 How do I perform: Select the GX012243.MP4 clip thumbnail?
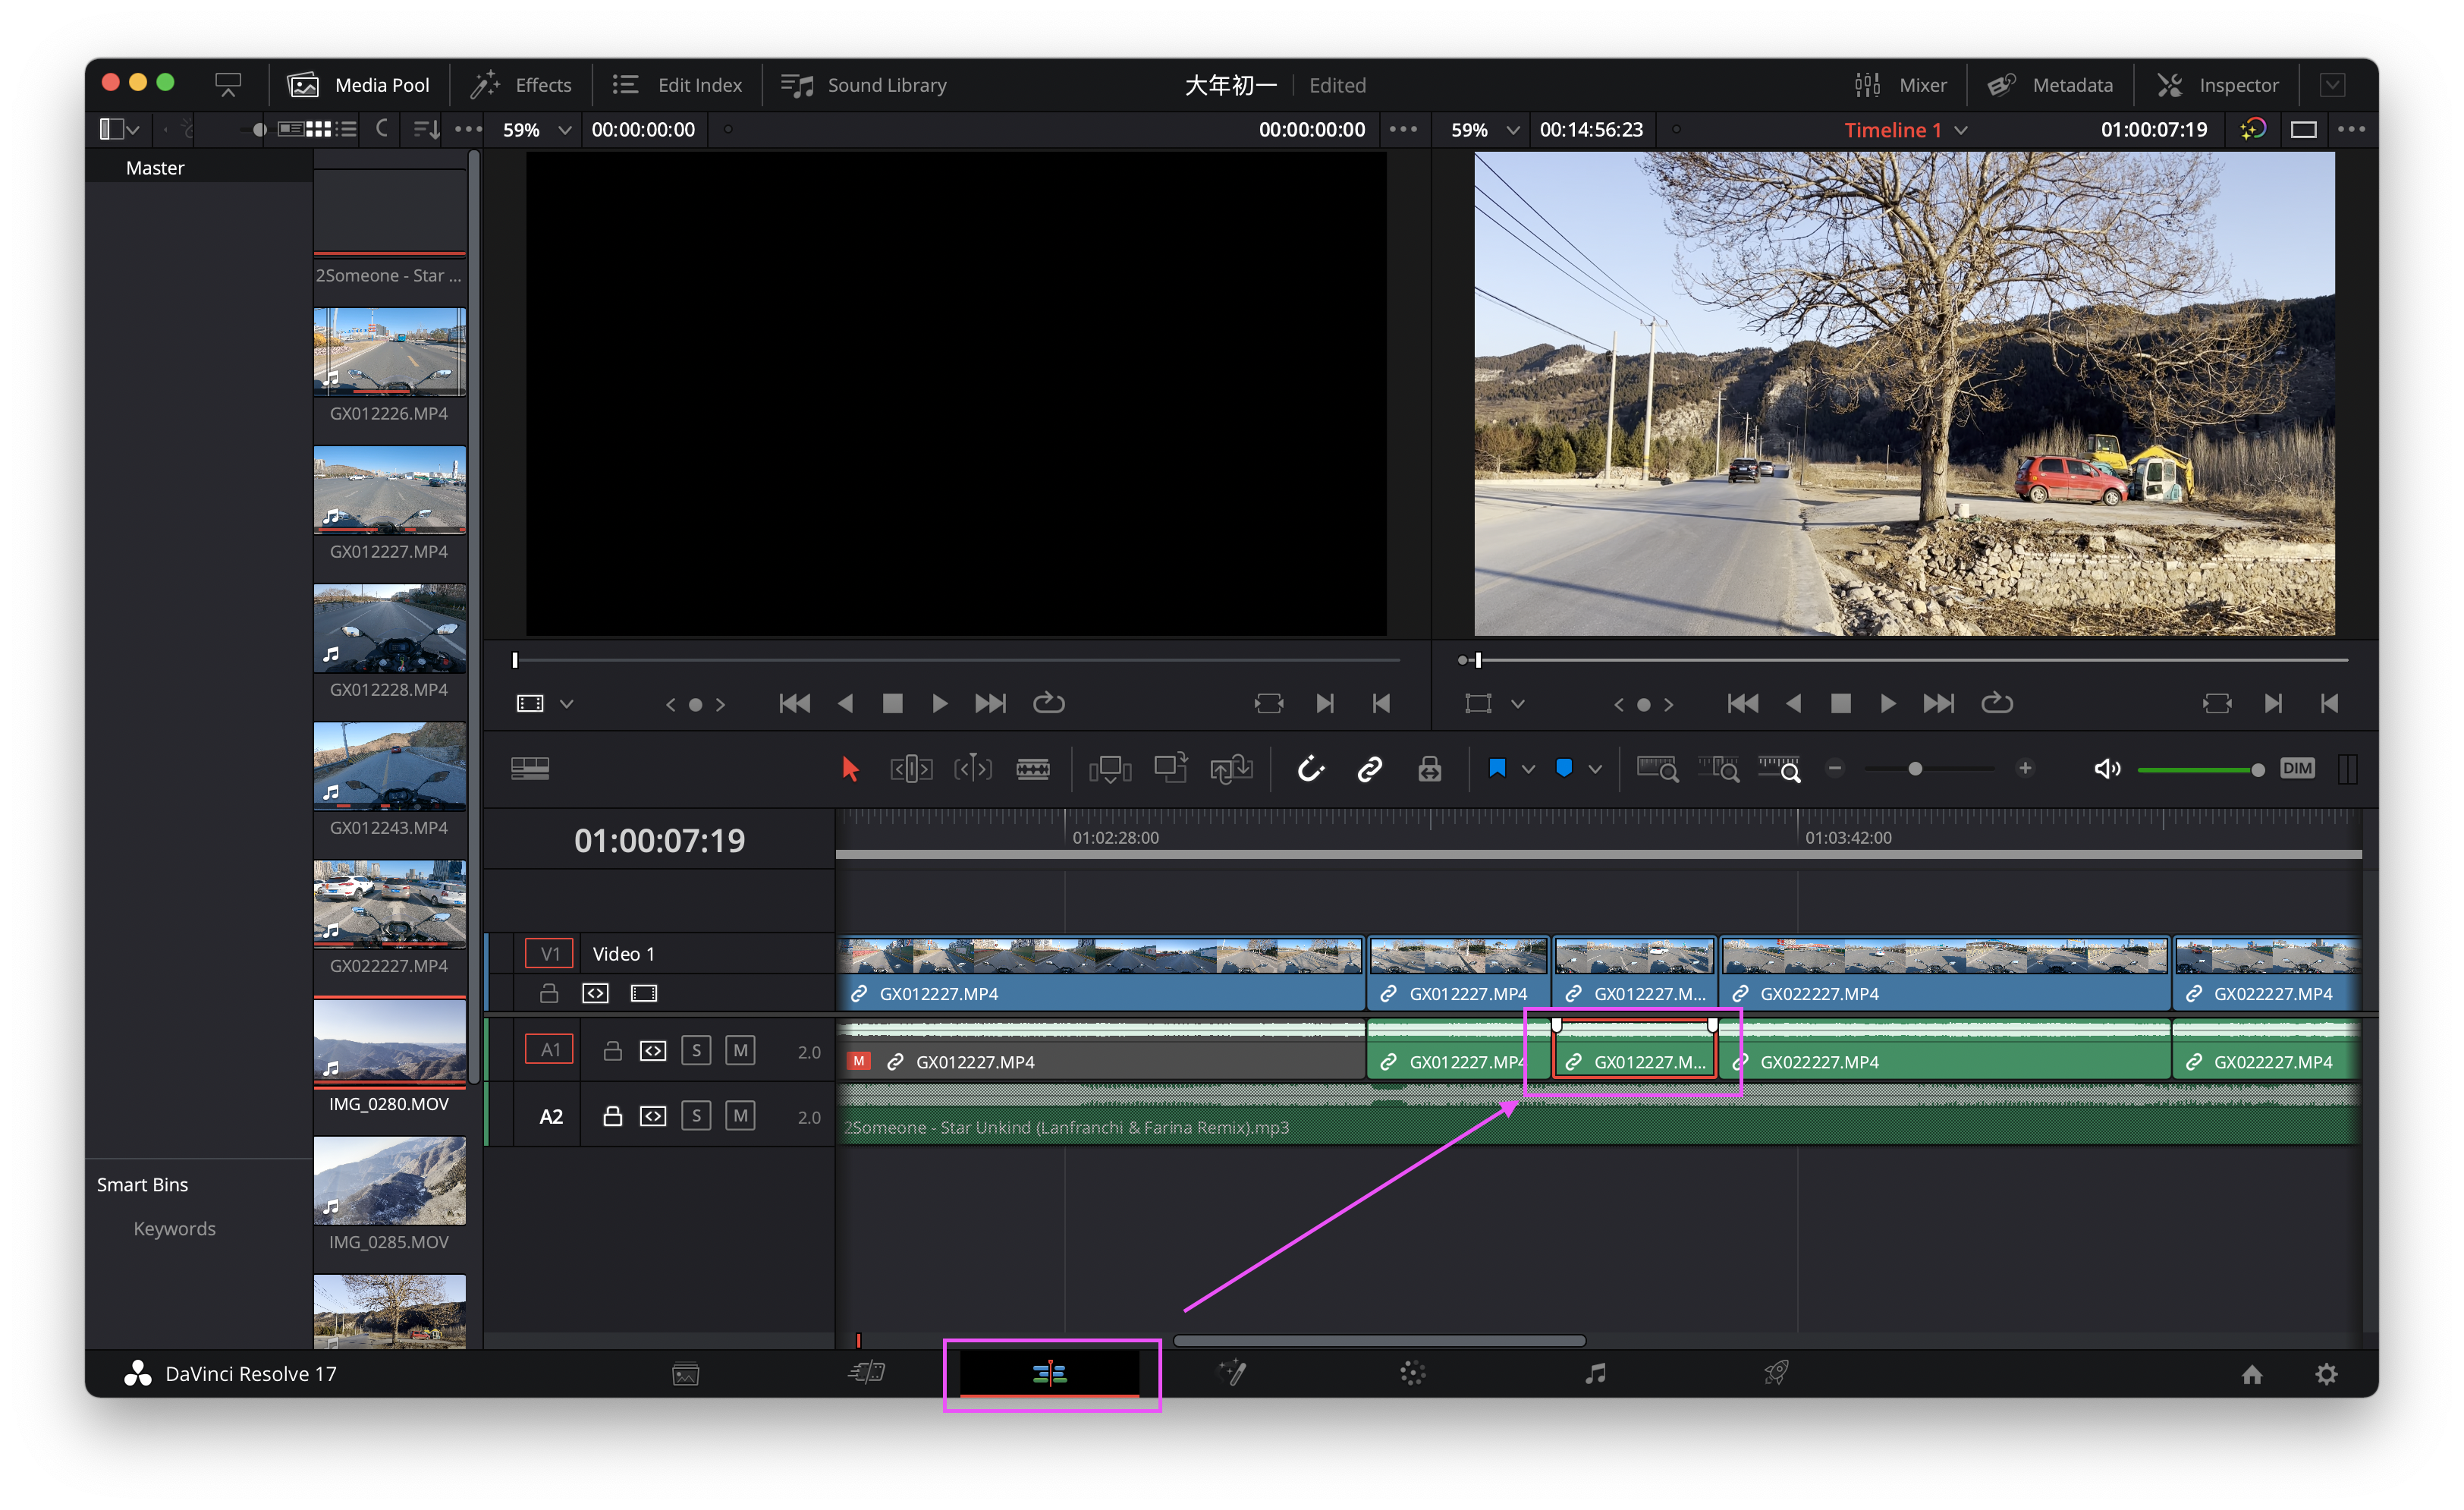coord(389,767)
